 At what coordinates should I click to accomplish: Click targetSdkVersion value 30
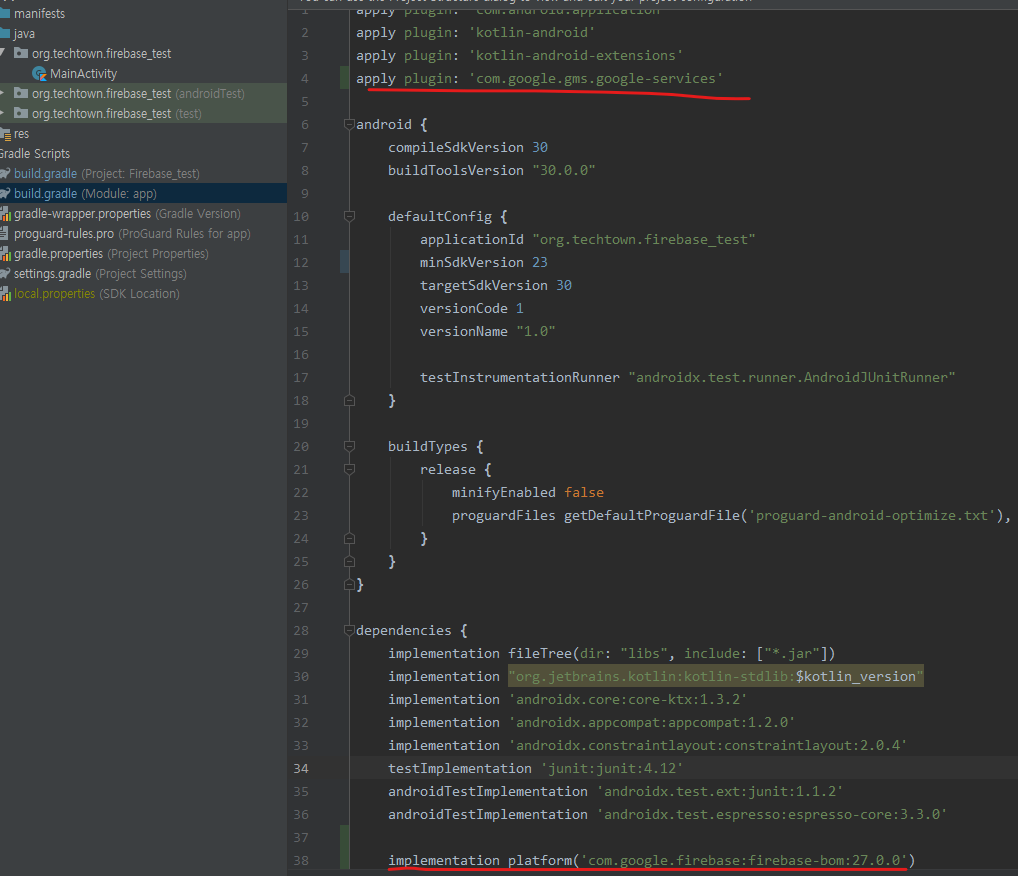tap(564, 285)
